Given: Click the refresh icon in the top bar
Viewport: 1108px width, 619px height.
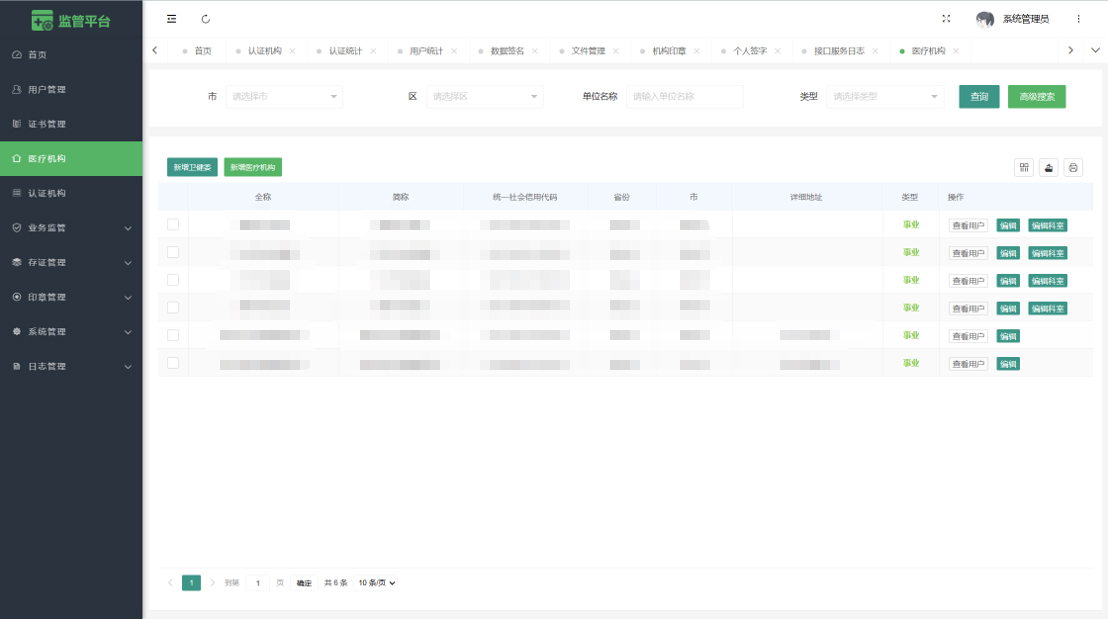Looking at the screenshot, I should coord(206,19).
